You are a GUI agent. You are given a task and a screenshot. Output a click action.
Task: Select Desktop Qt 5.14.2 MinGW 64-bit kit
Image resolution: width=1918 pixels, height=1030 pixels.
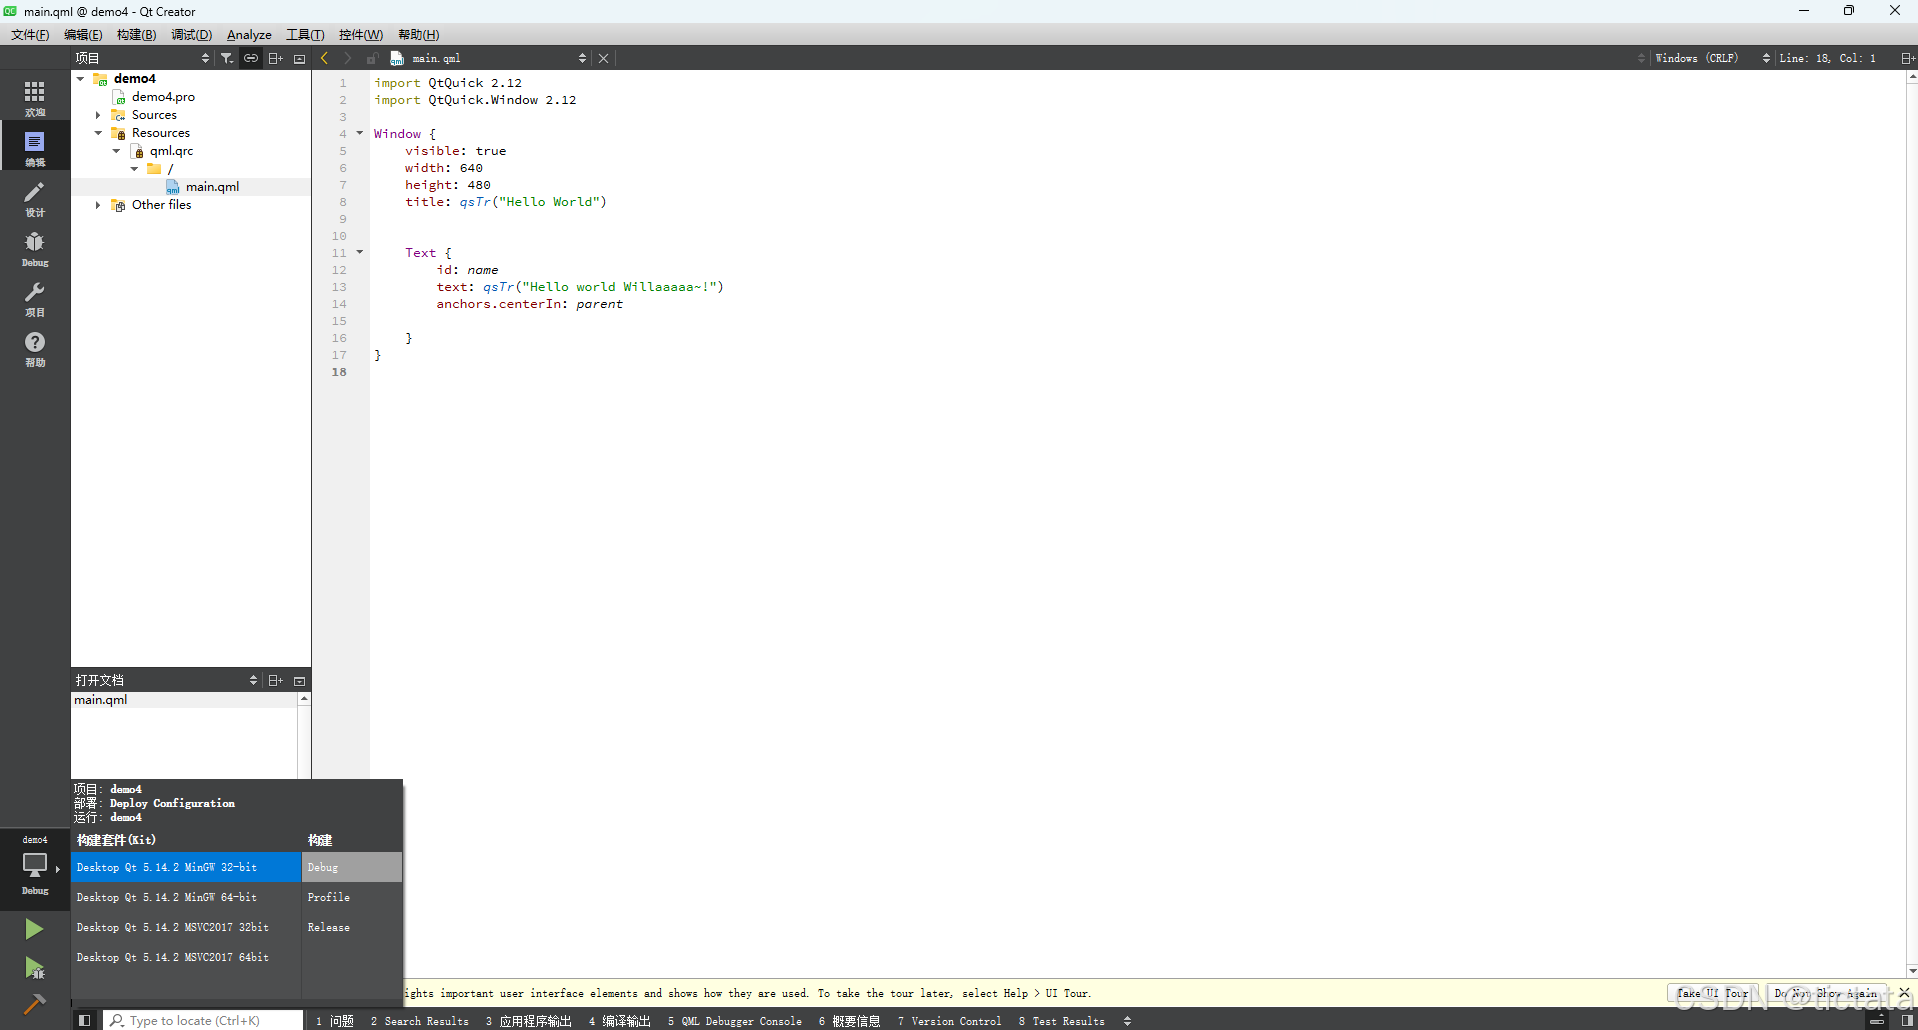pyautogui.click(x=186, y=897)
